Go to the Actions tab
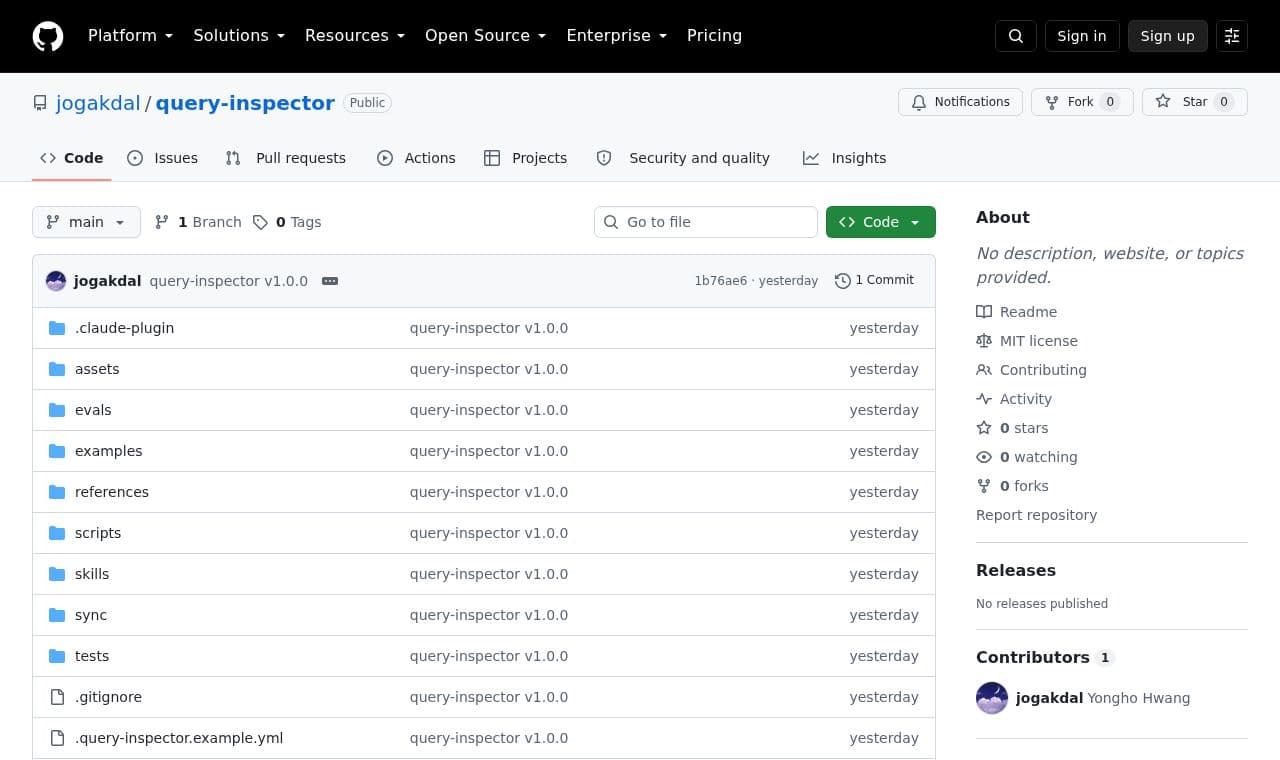The height and width of the screenshot is (760, 1280). [416, 158]
